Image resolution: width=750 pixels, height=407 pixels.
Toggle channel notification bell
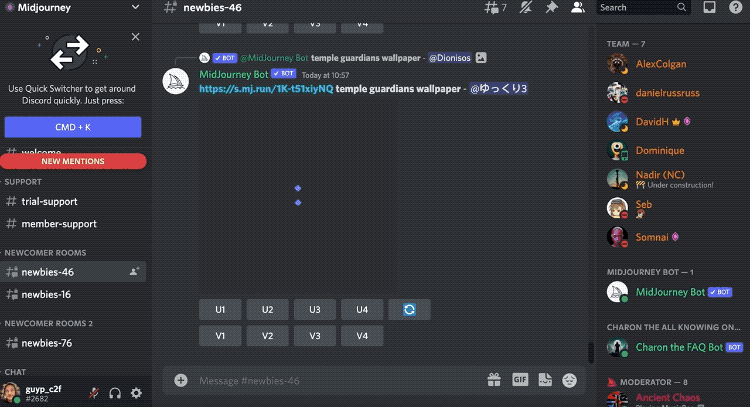point(526,8)
